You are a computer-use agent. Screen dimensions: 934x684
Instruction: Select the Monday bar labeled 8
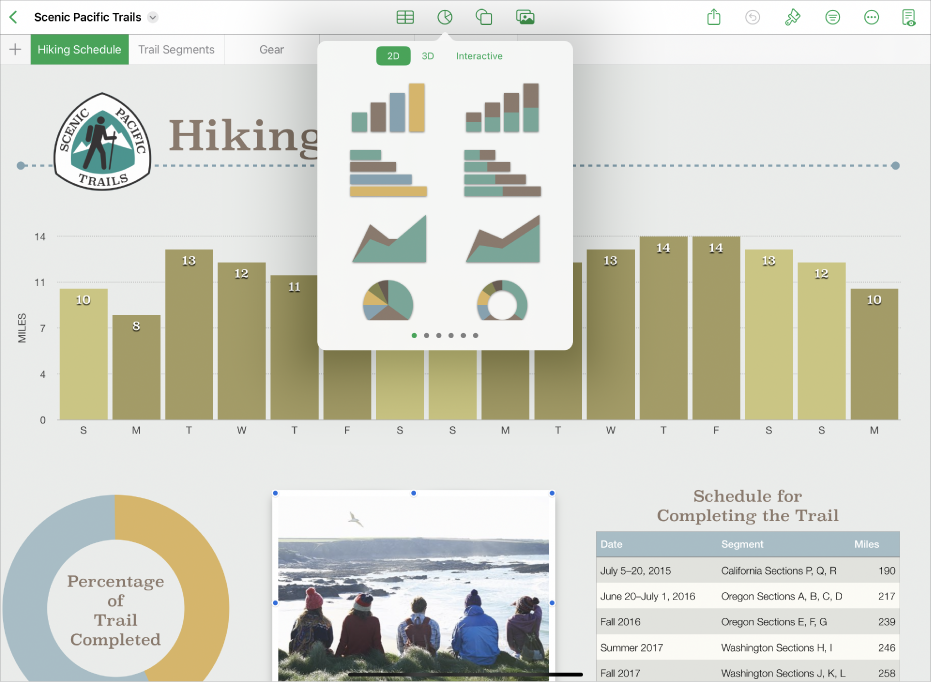[x=136, y=368]
